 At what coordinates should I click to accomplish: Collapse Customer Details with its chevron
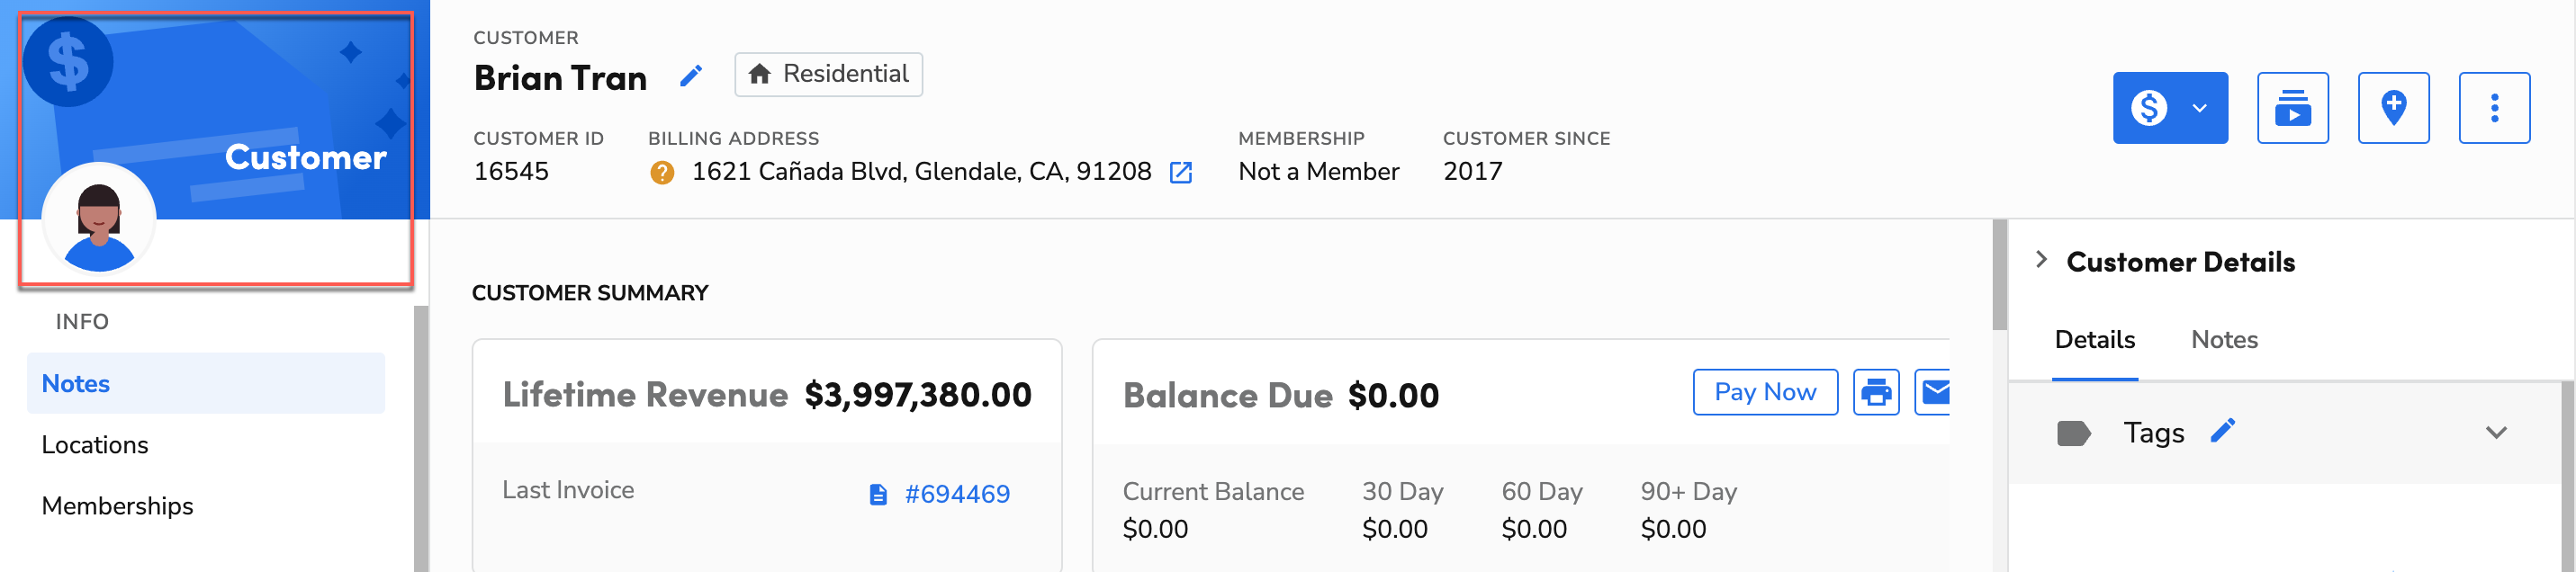click(2041, 259)
